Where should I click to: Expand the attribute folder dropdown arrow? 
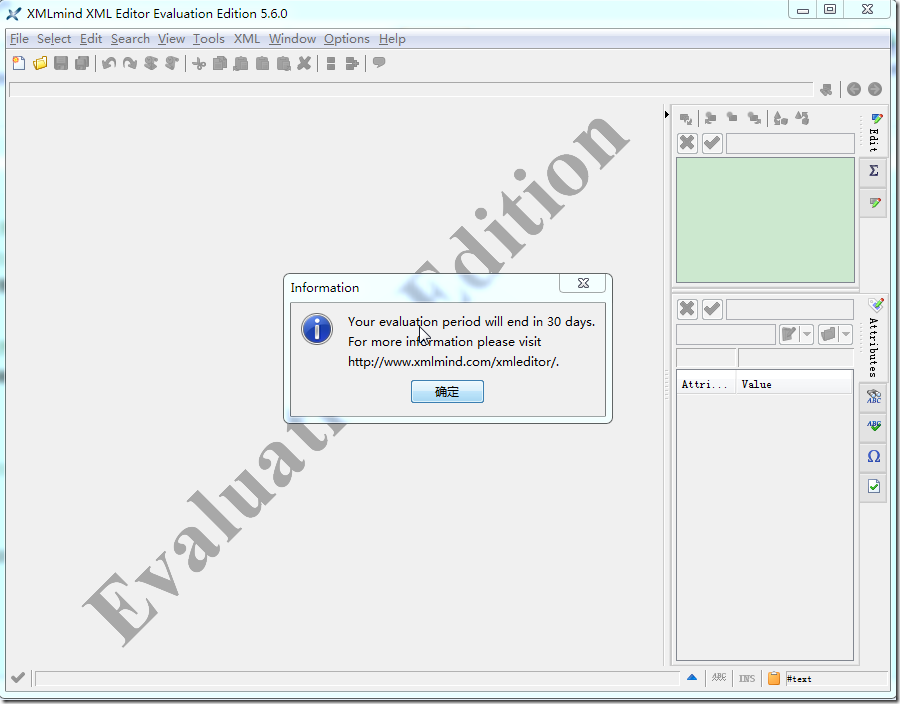coord(845,334)
